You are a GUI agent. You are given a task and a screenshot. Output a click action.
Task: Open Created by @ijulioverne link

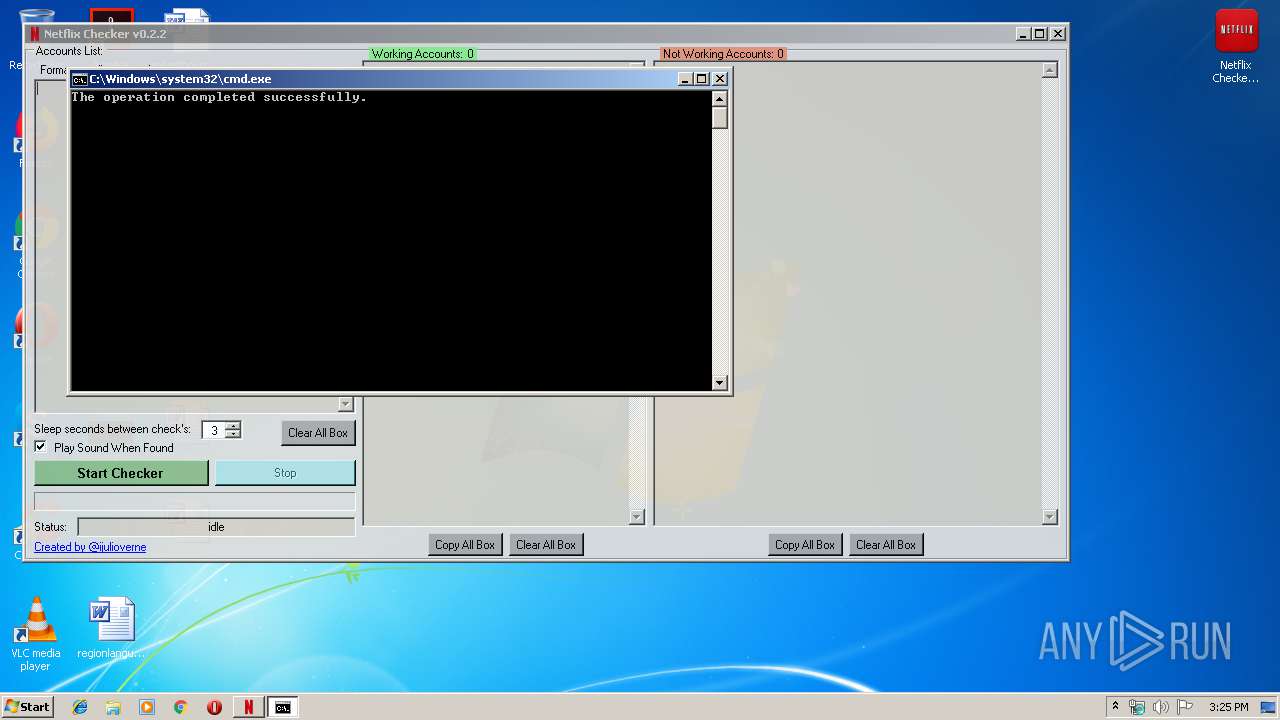(x=90, y=547)
